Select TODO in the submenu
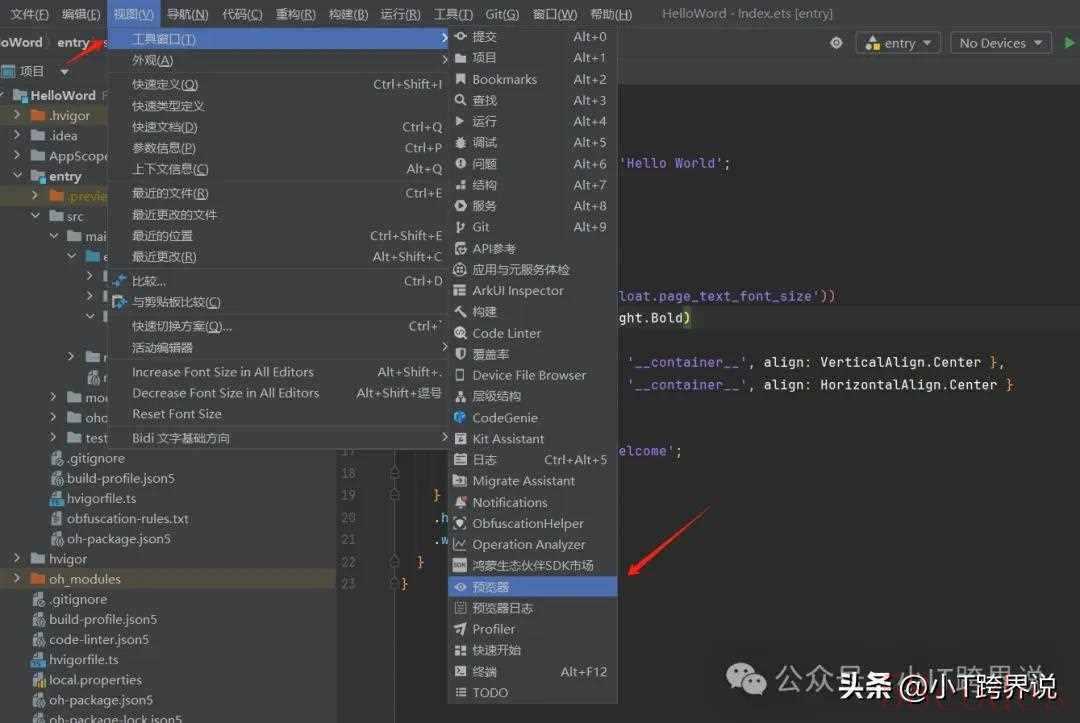The height and width of the screenshot is (723, 1080). (x=532, y=693)
